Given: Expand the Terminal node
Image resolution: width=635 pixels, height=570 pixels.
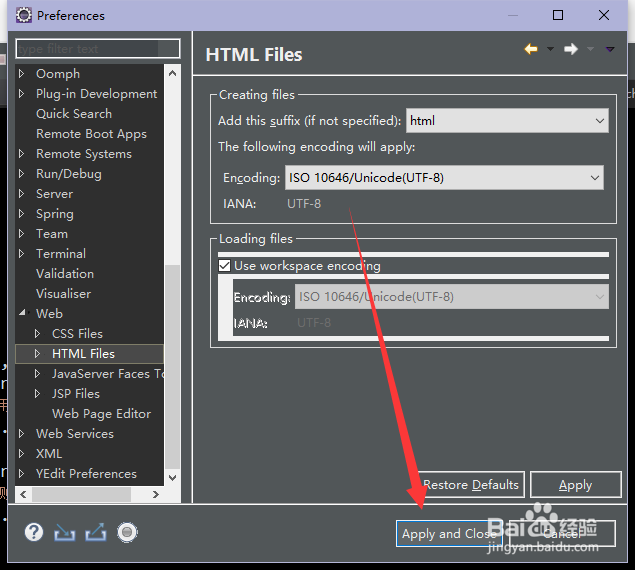Looking at the screenshot, I should [x=21, y=254].
